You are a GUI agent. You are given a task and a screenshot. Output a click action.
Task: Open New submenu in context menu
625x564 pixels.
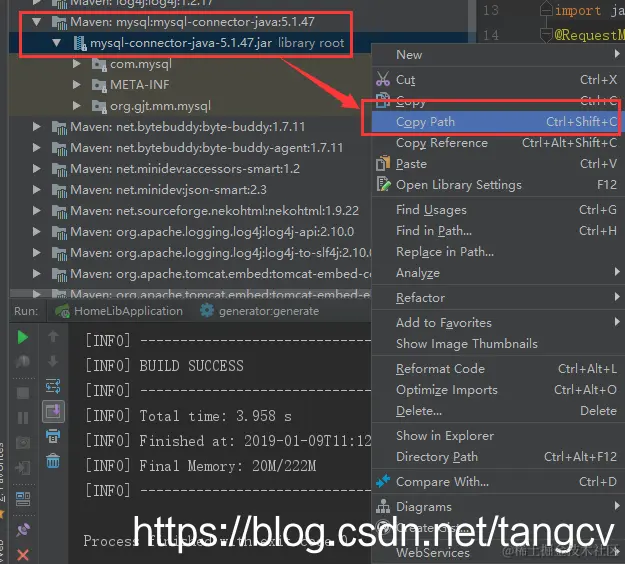coord(498,55)
